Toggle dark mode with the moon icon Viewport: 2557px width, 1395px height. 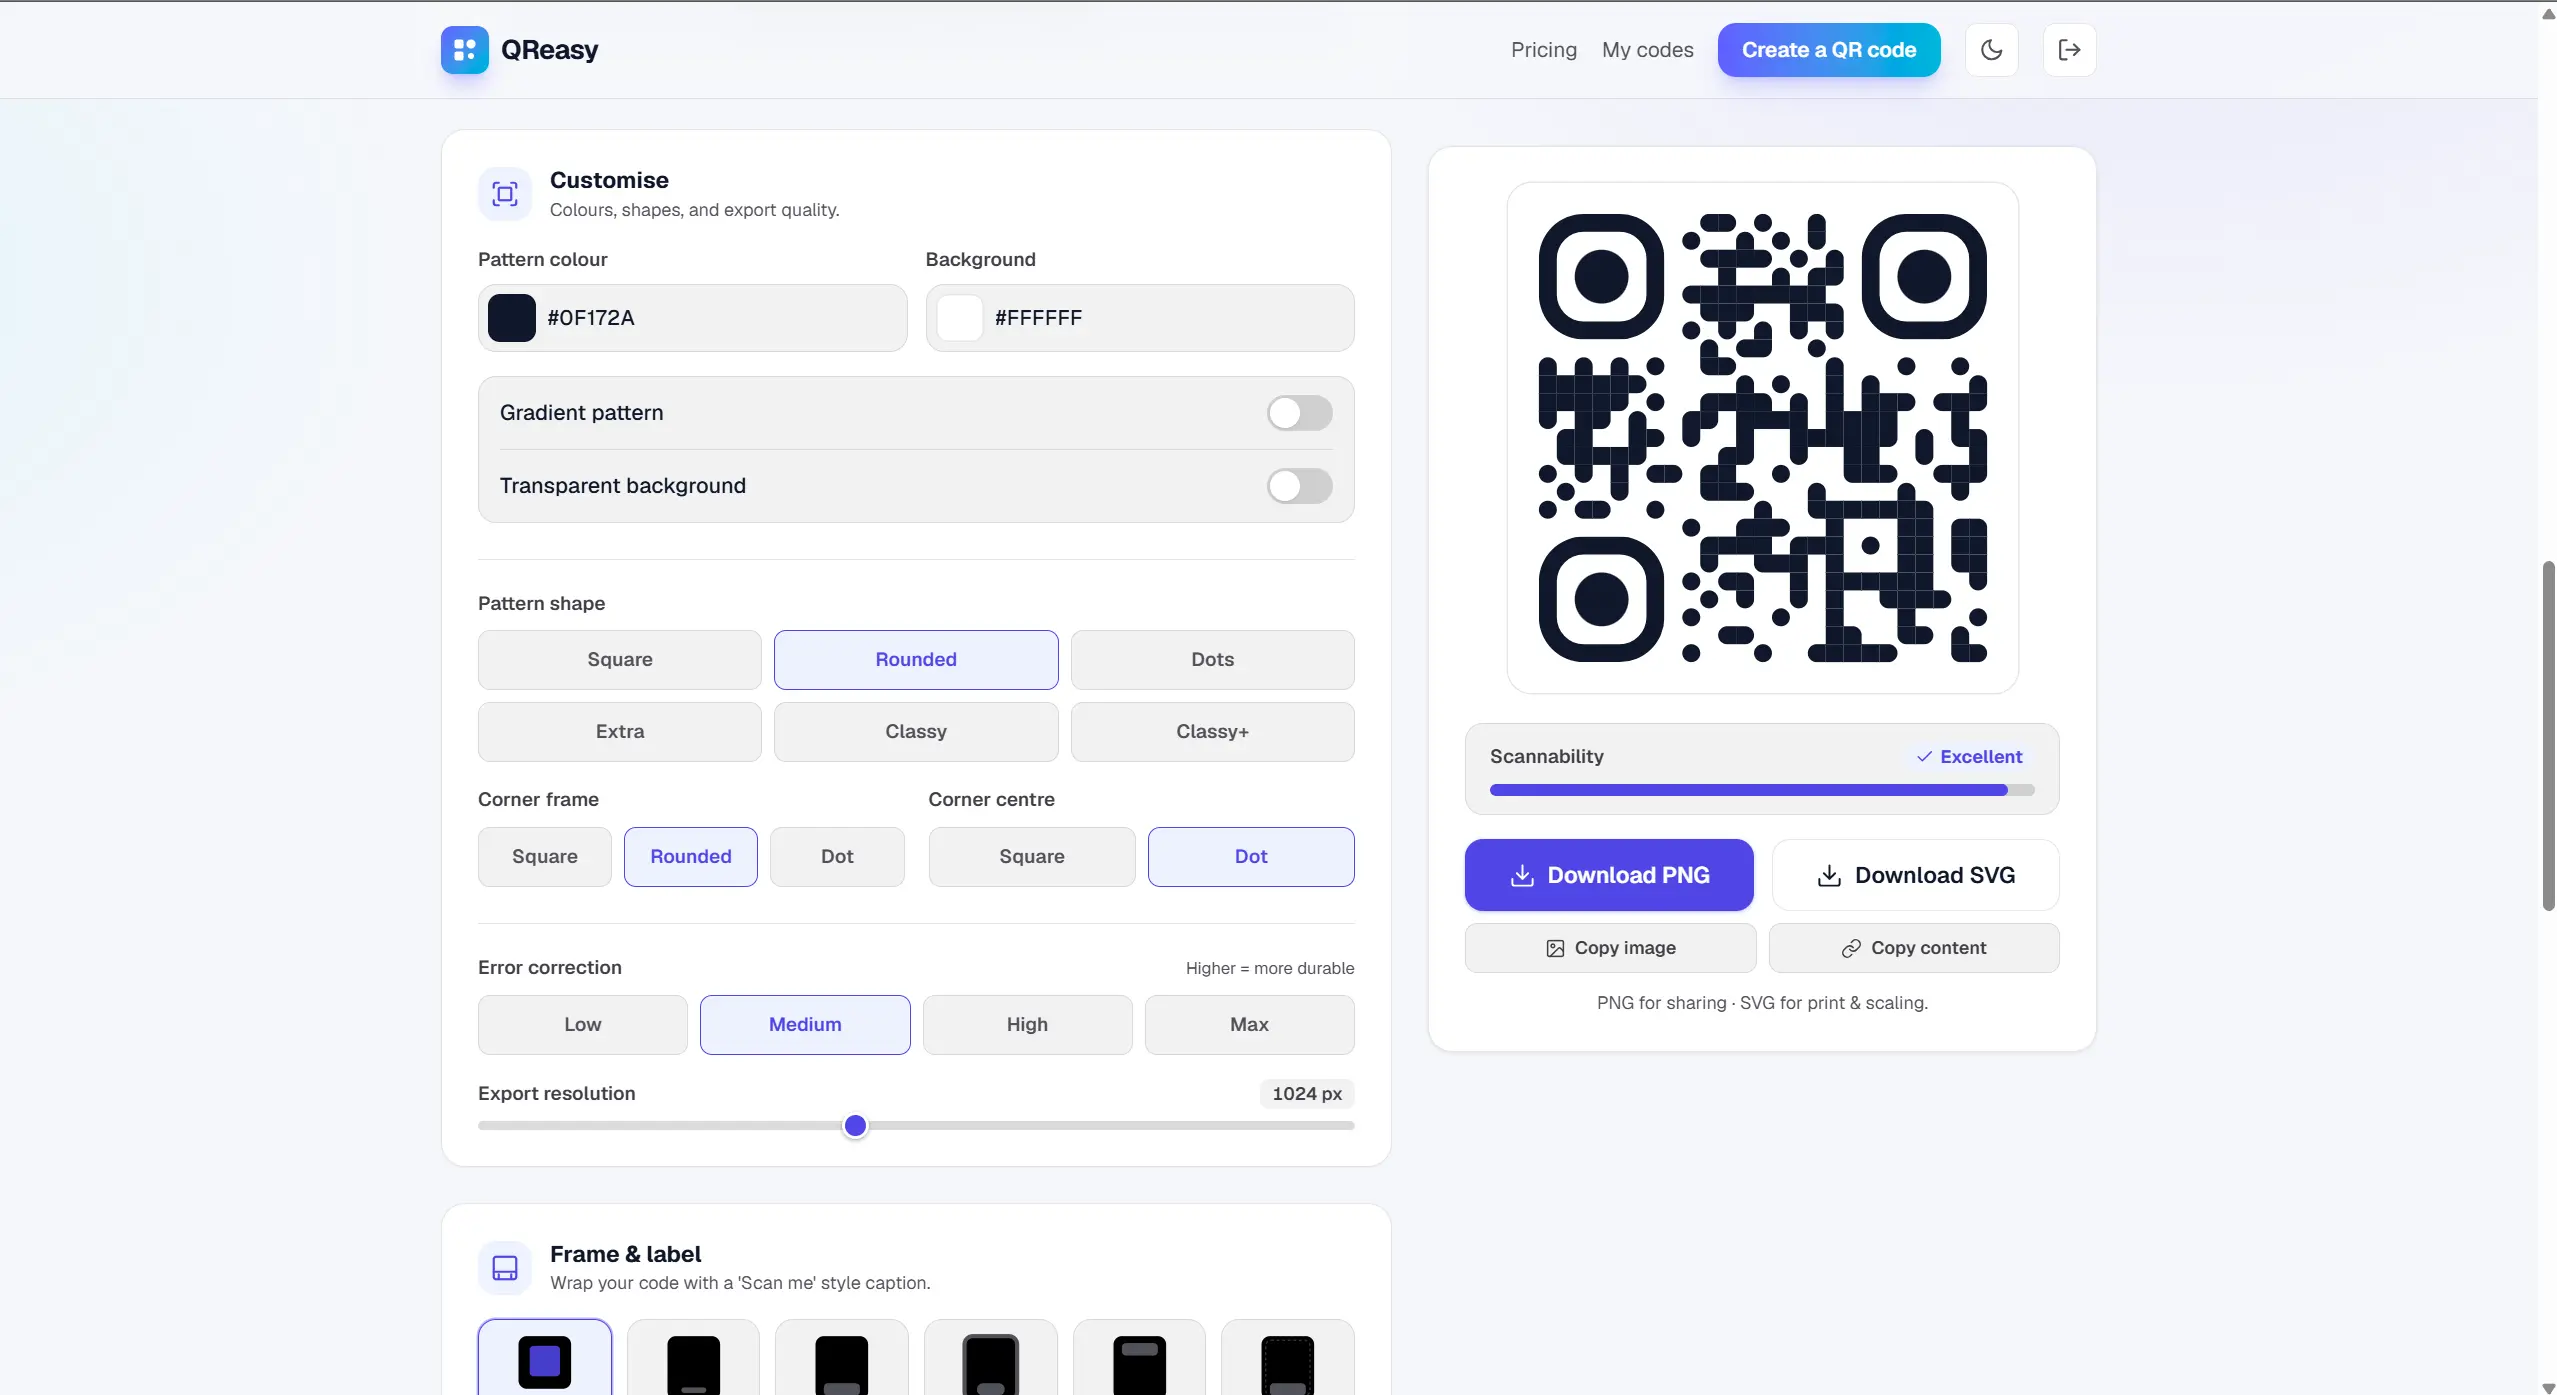[x=1991, y=50]
